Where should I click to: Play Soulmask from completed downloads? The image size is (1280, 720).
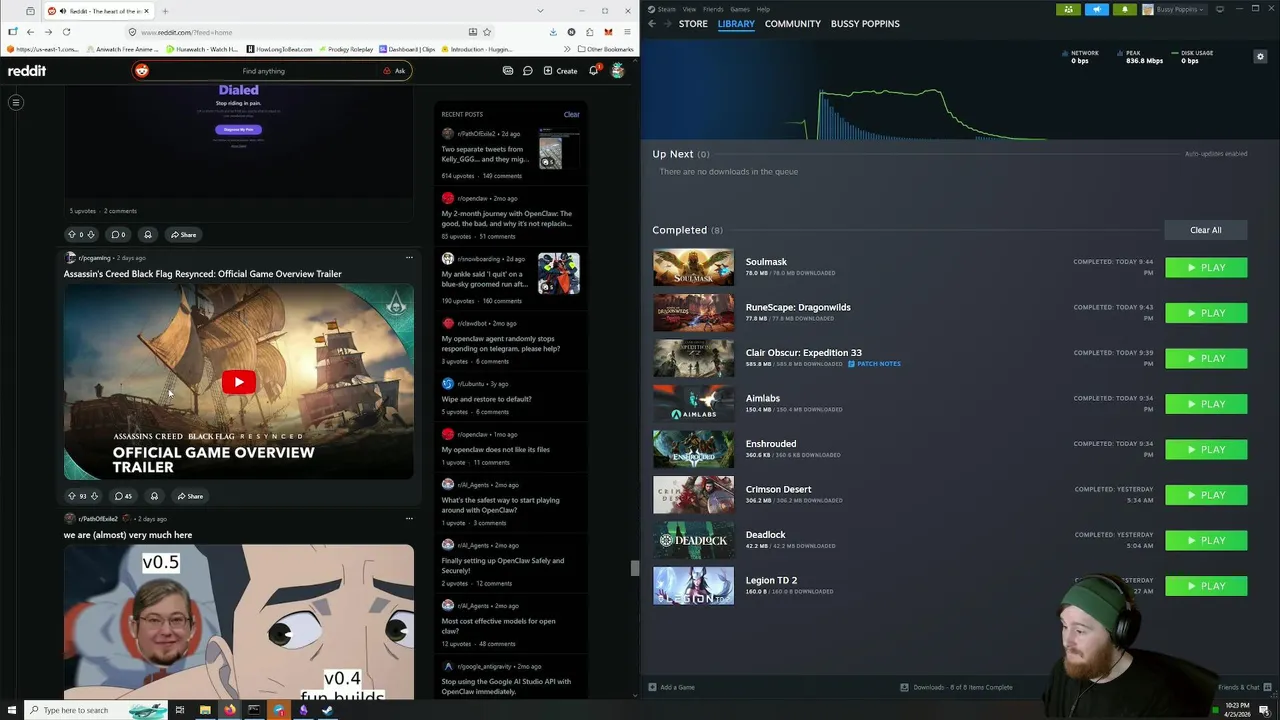[1206, 268]
